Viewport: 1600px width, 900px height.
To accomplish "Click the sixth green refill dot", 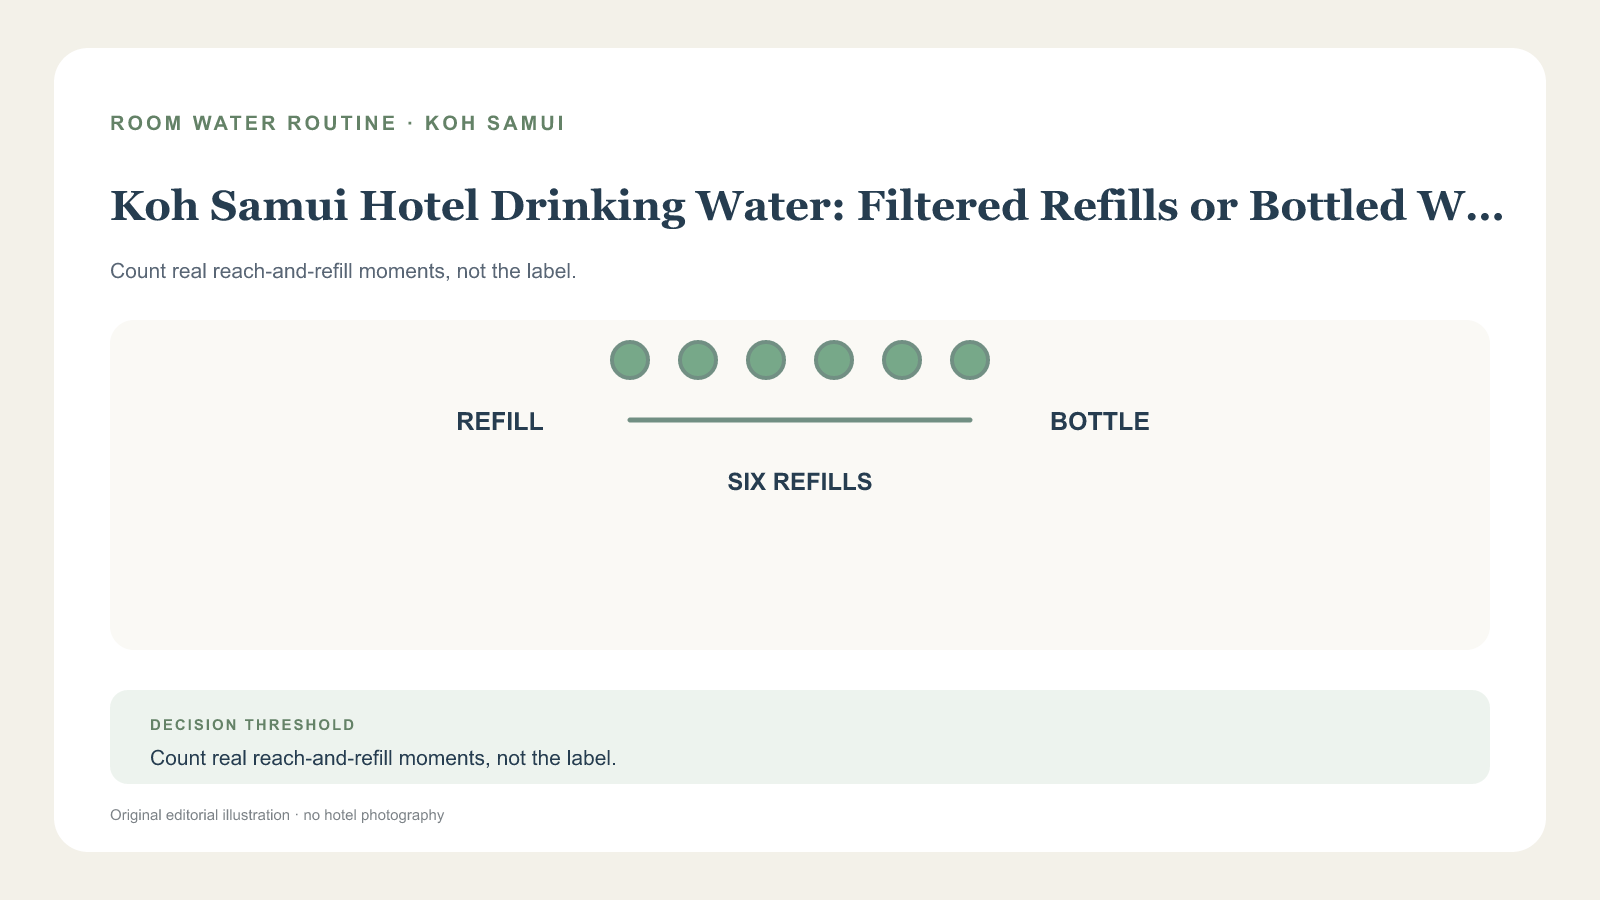I will (x=970, y=360).
